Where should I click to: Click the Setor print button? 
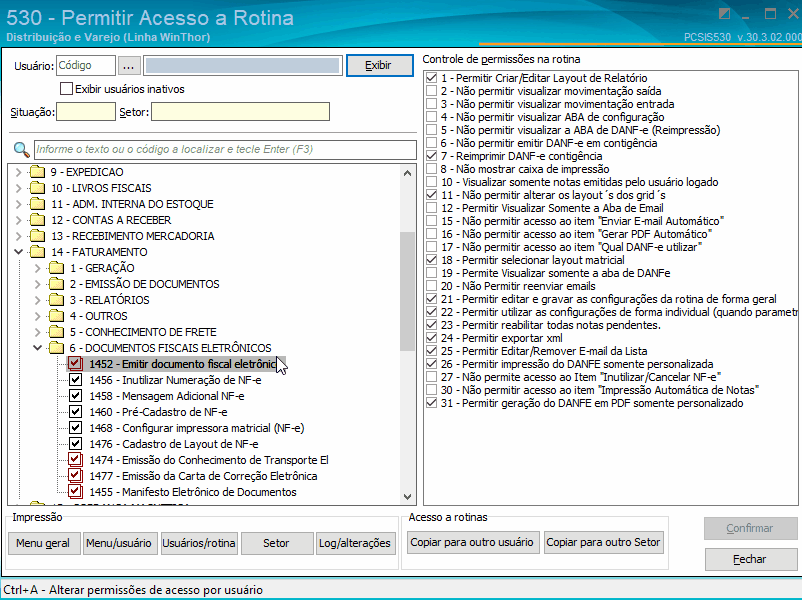[x=276, y=543]
